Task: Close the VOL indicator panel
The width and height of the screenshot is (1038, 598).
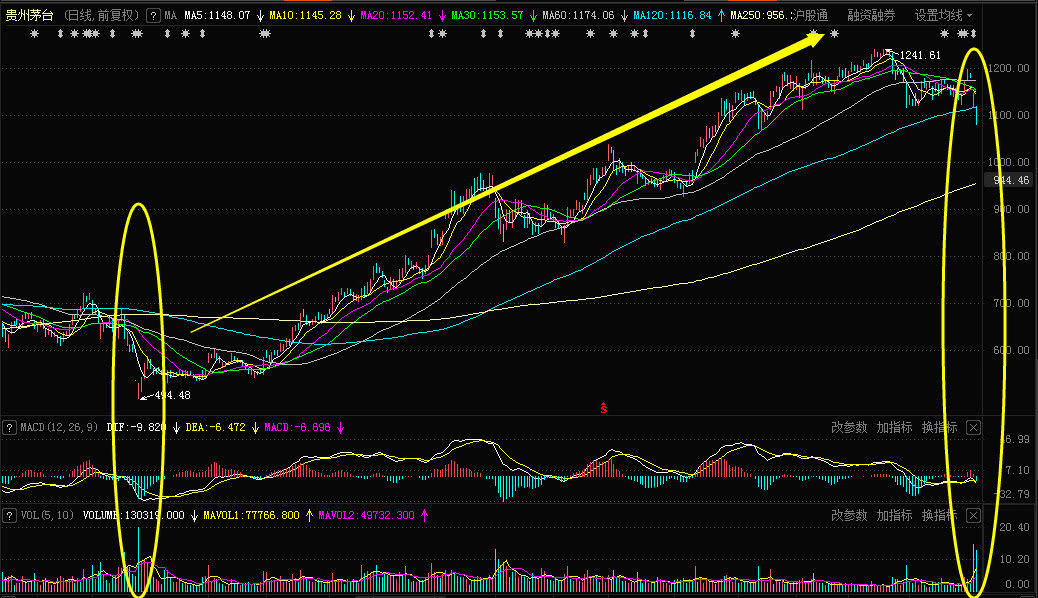Action: (x=973, y=515)
